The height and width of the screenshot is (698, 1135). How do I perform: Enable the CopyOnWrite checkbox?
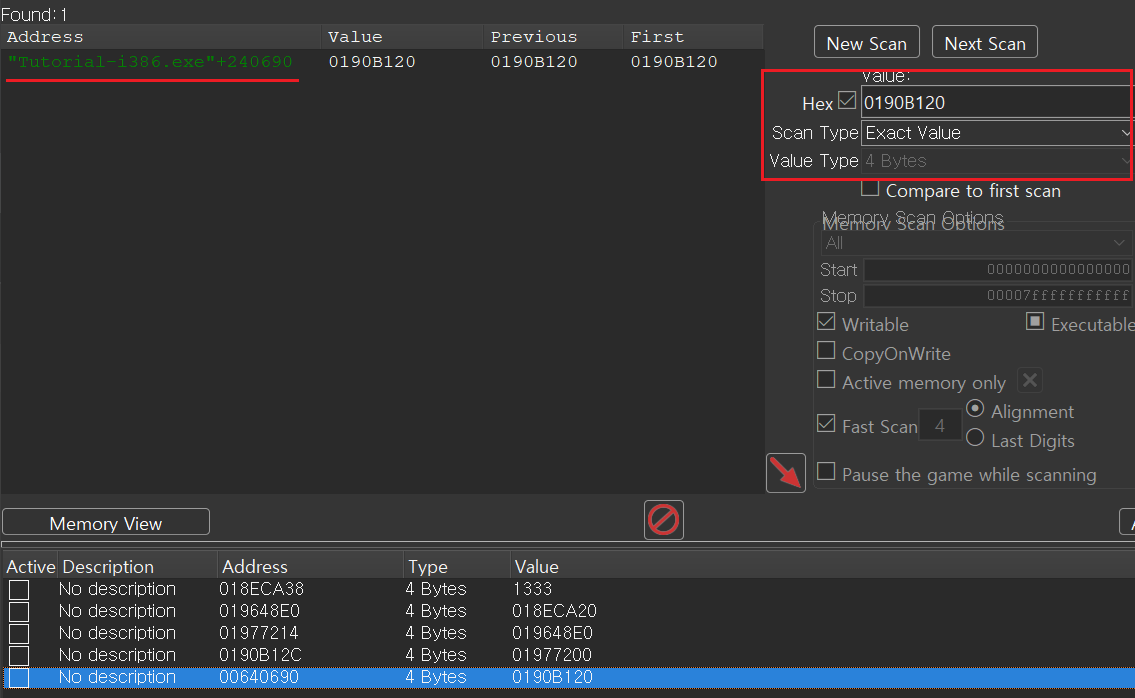tap(826, 351)
